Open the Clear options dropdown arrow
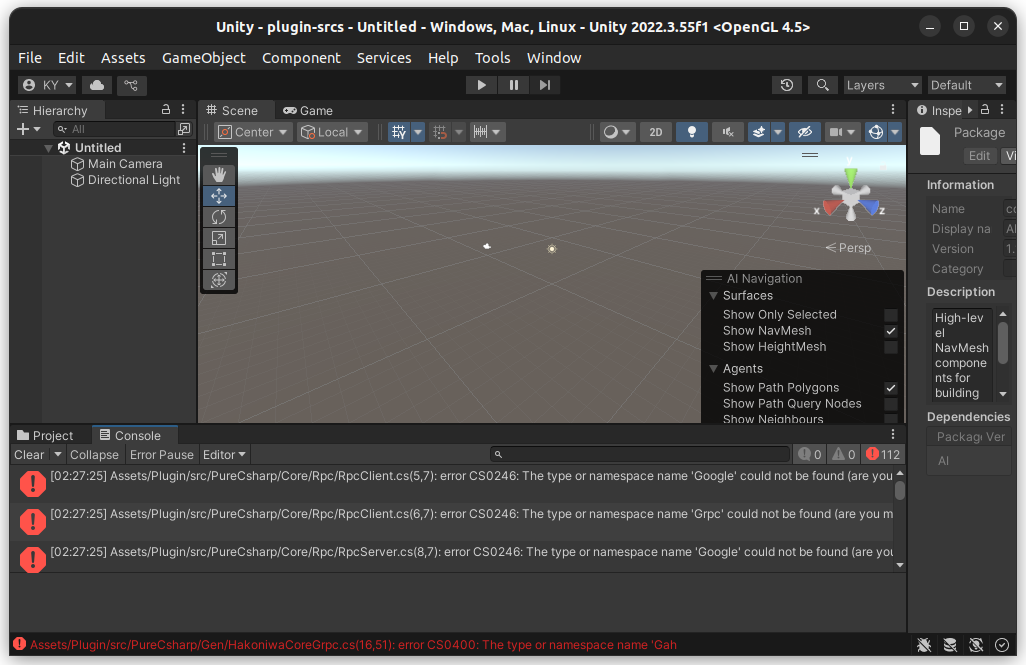 pyautogui.click(x=58, y=454)
